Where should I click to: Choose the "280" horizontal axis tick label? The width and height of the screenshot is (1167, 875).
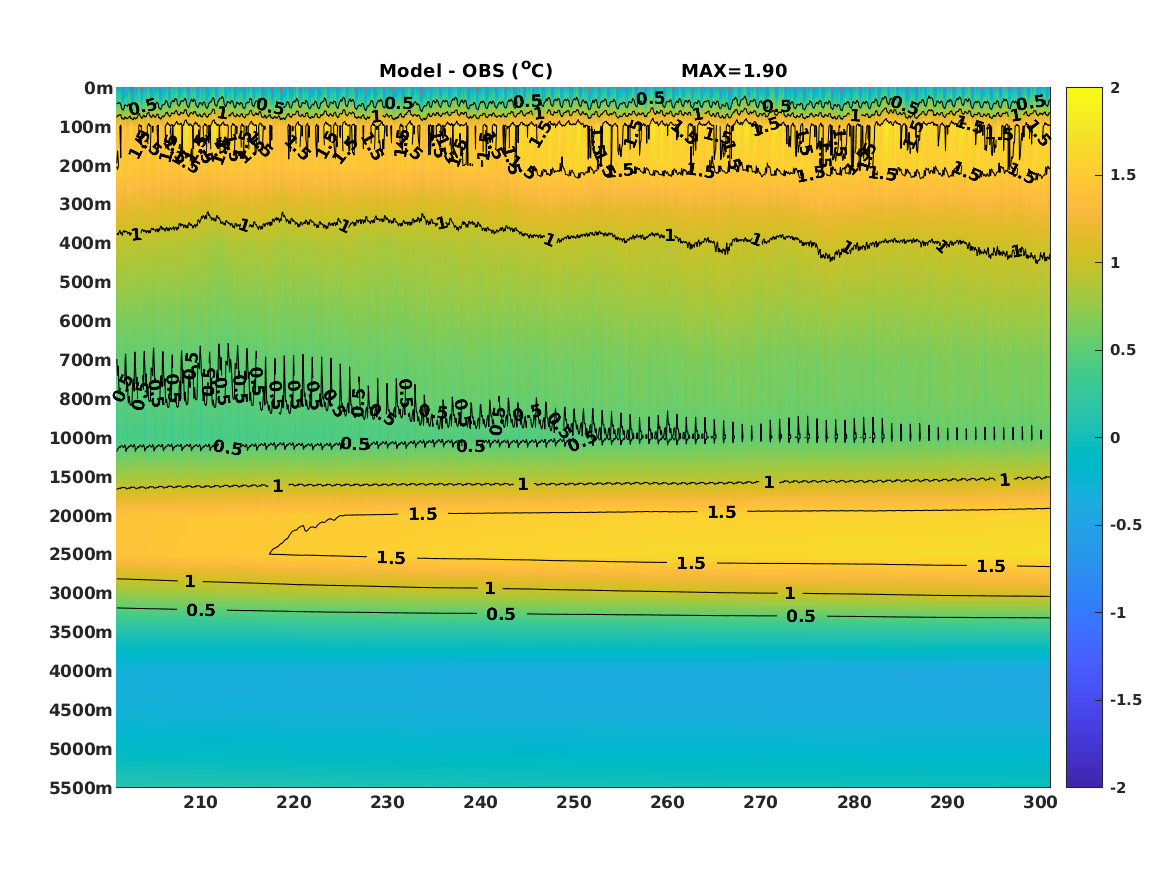tap(854, 802)
